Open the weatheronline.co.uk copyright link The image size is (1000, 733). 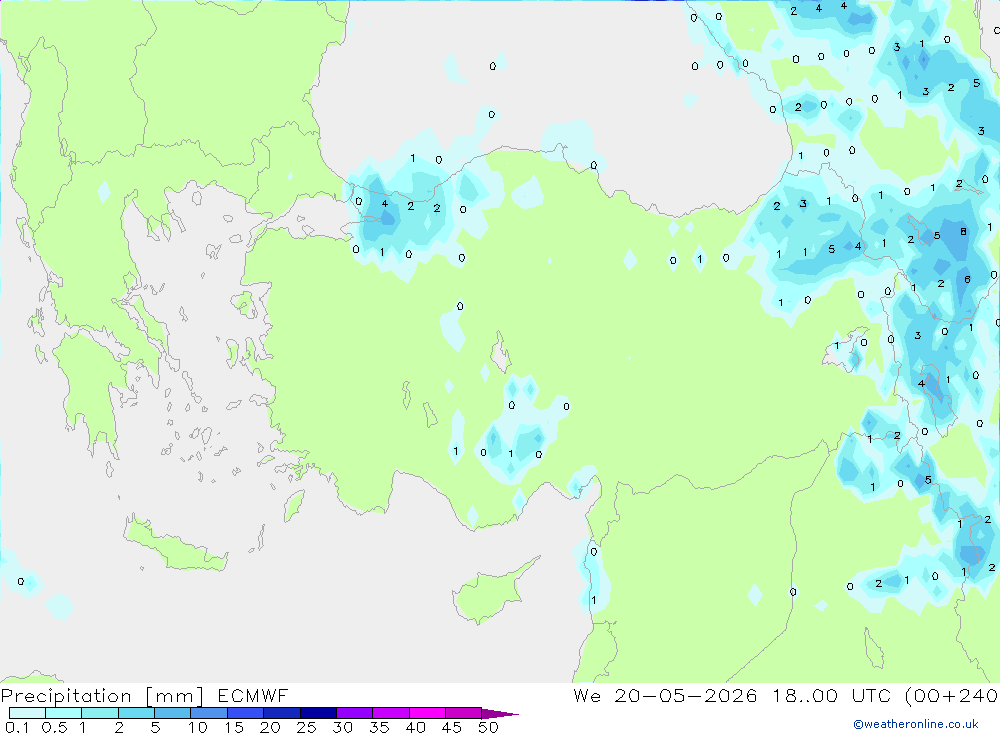click(916, 724)
